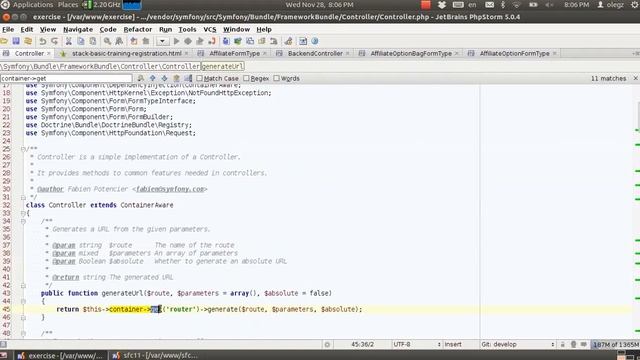The image size is (640, 360).
Task: Switch to the sfc11 window in the taskbar
Action: click(x=155, y=356)
